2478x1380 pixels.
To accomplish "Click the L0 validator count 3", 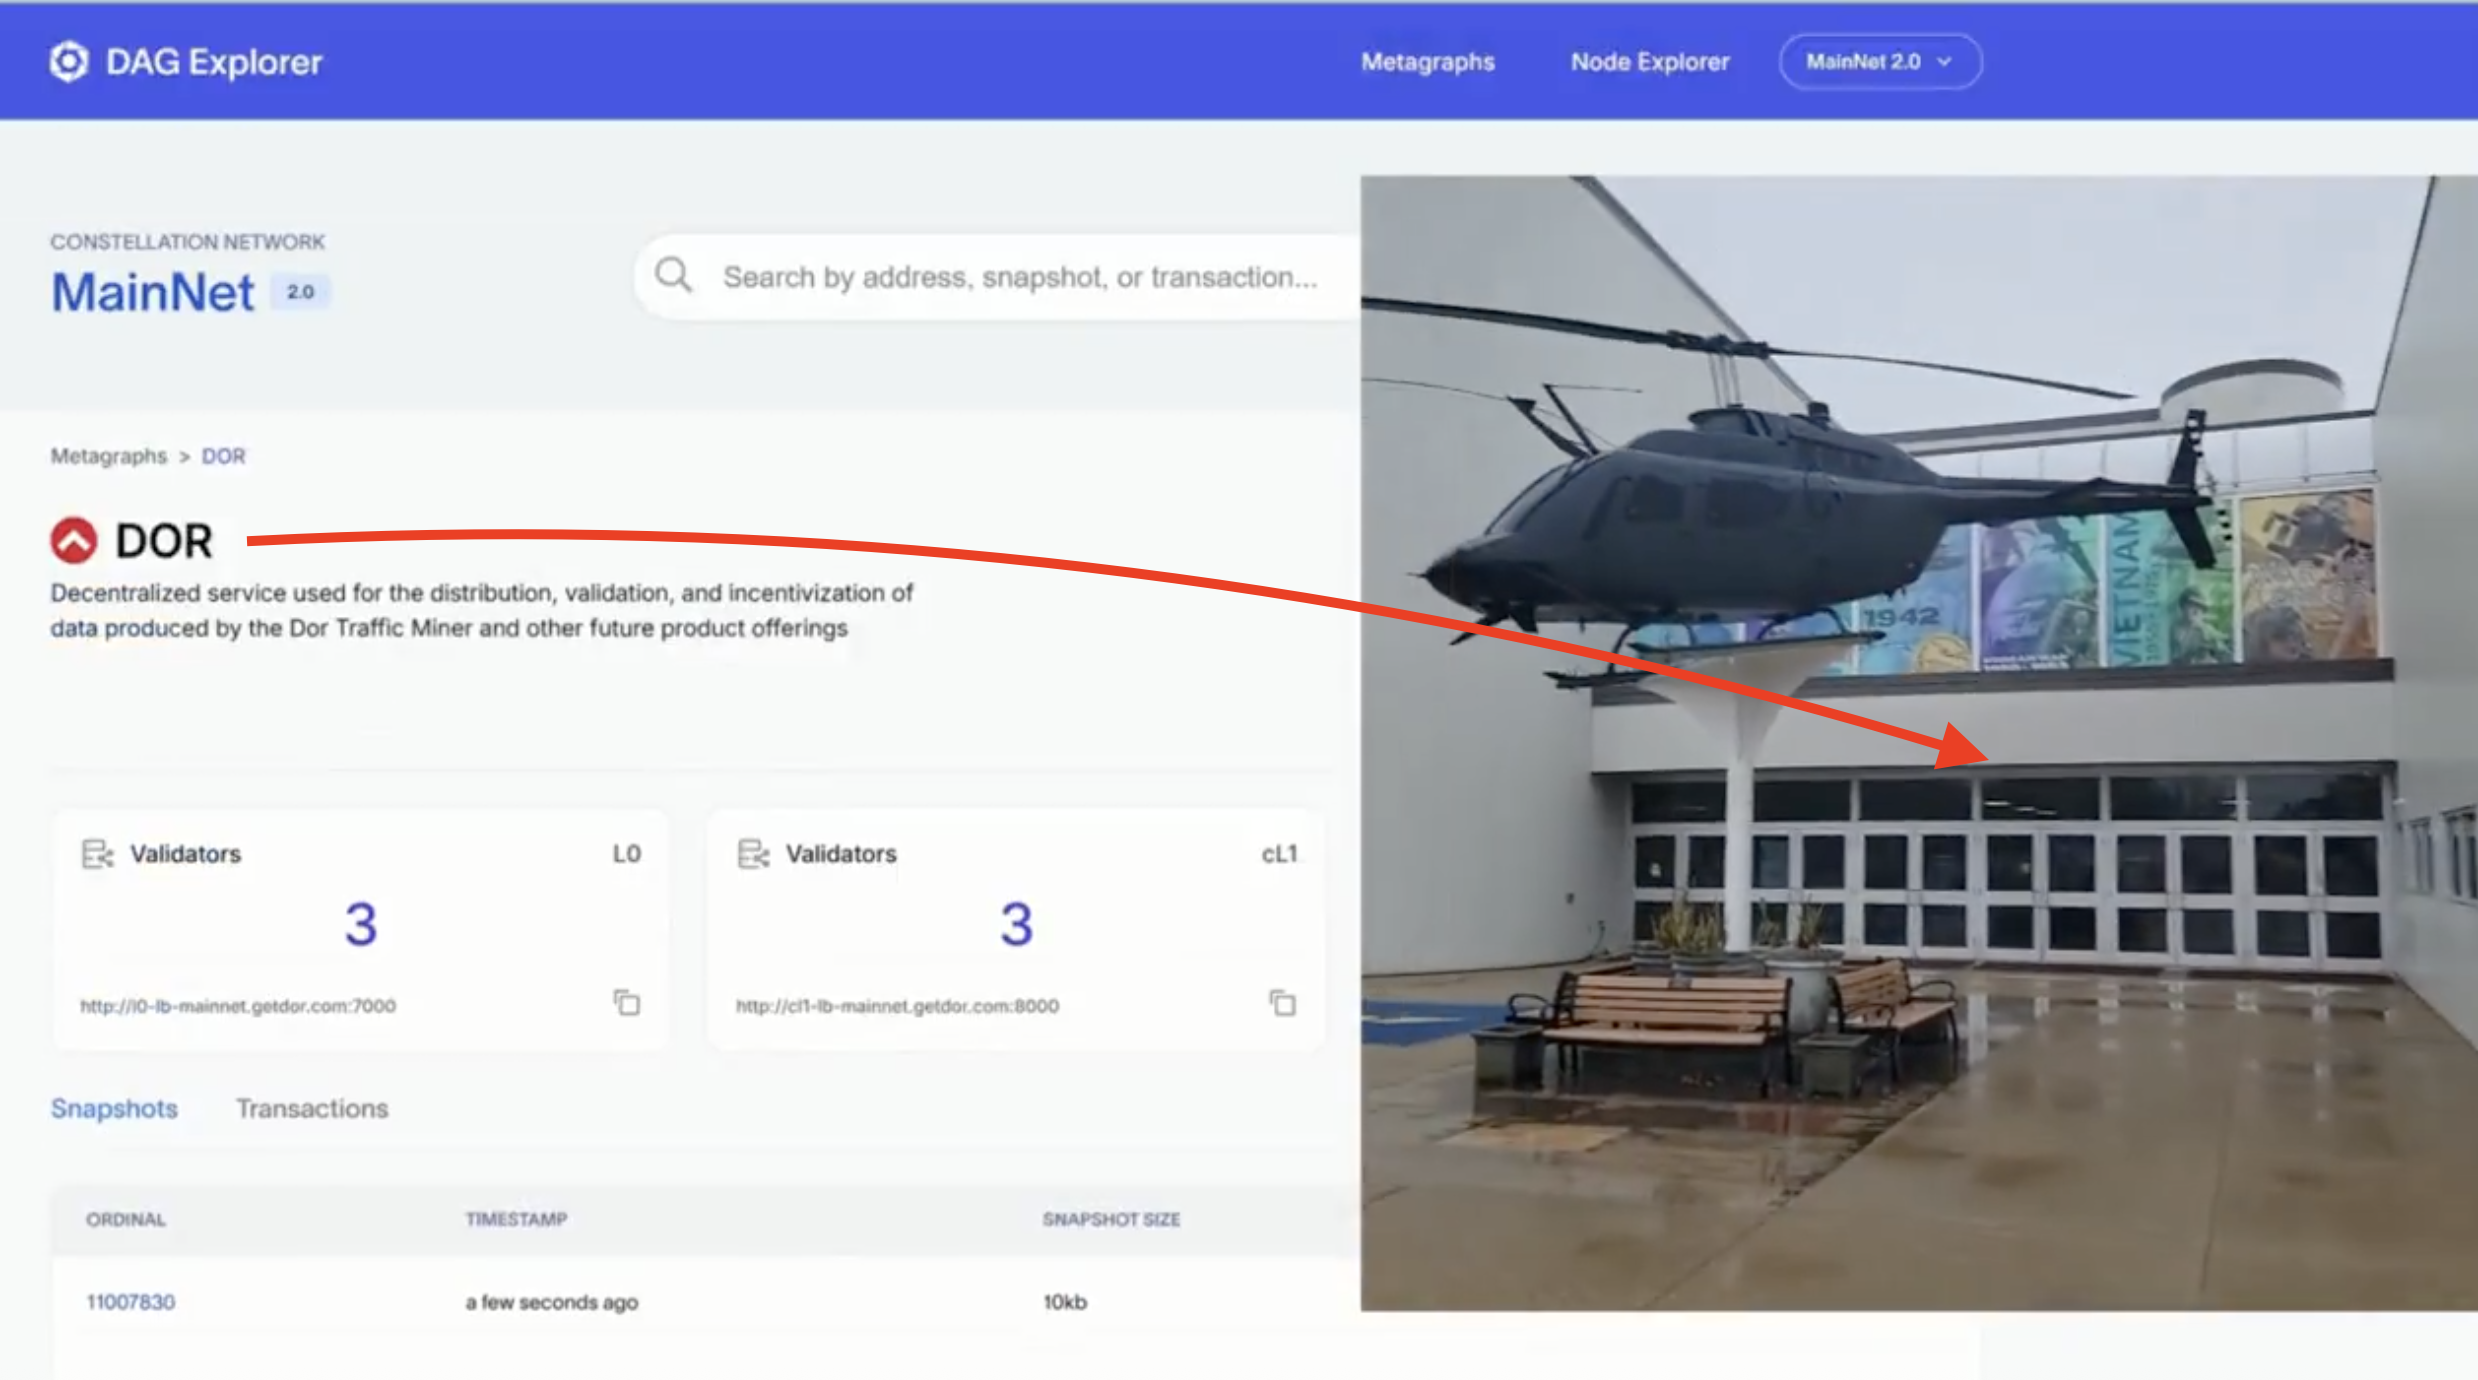I will pyautogui.click(x=361, y=924).
